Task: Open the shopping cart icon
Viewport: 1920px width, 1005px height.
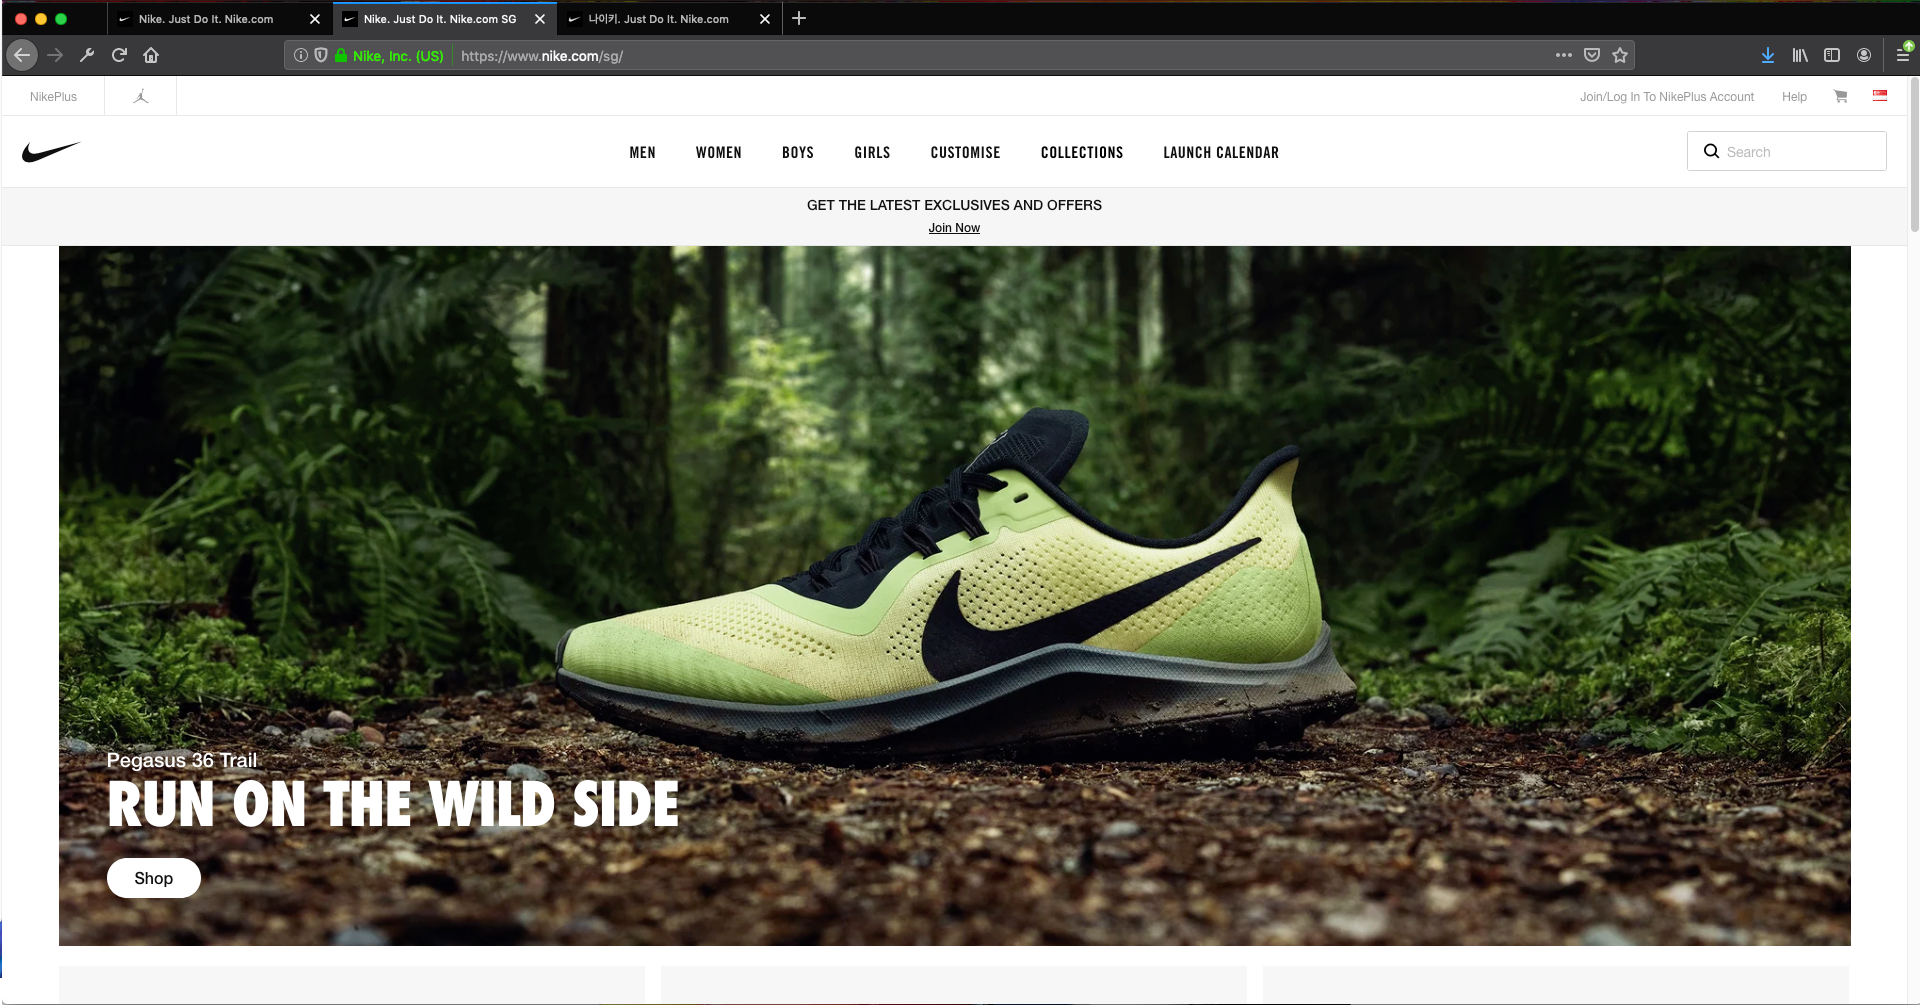Action: [x=1840, y=96]
